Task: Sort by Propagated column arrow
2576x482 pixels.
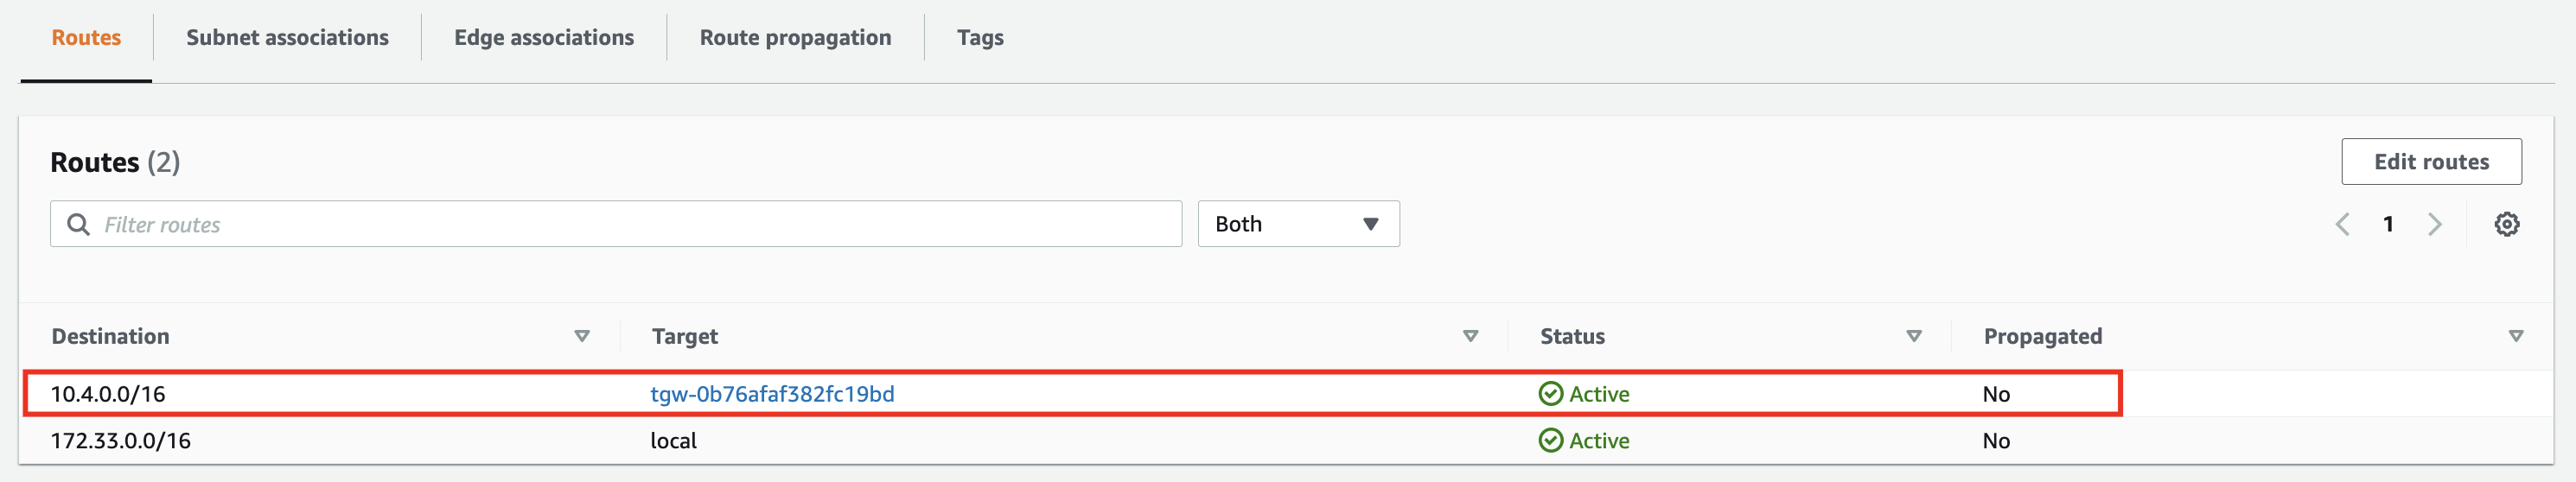Action: point(2516,336)
